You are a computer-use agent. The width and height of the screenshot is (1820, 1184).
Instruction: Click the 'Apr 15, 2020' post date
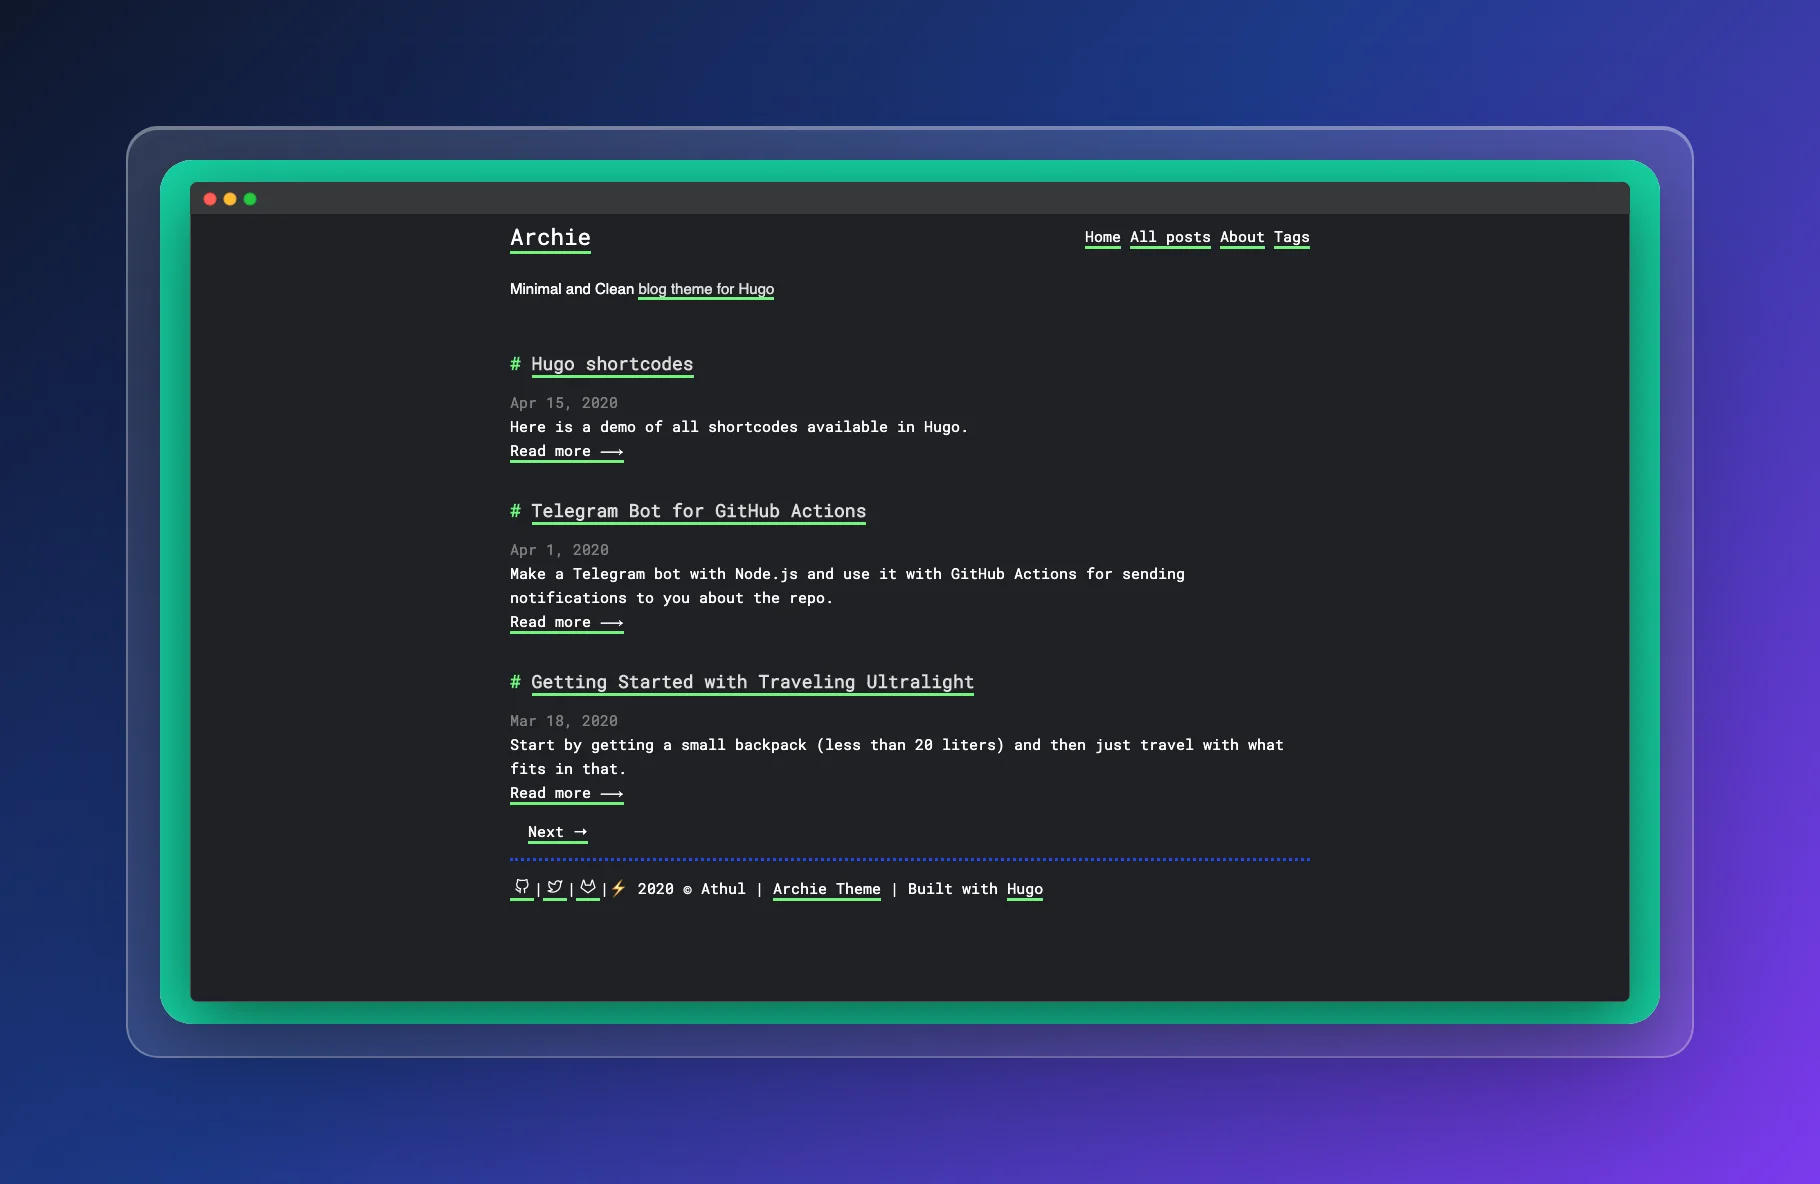coord(564,403)
